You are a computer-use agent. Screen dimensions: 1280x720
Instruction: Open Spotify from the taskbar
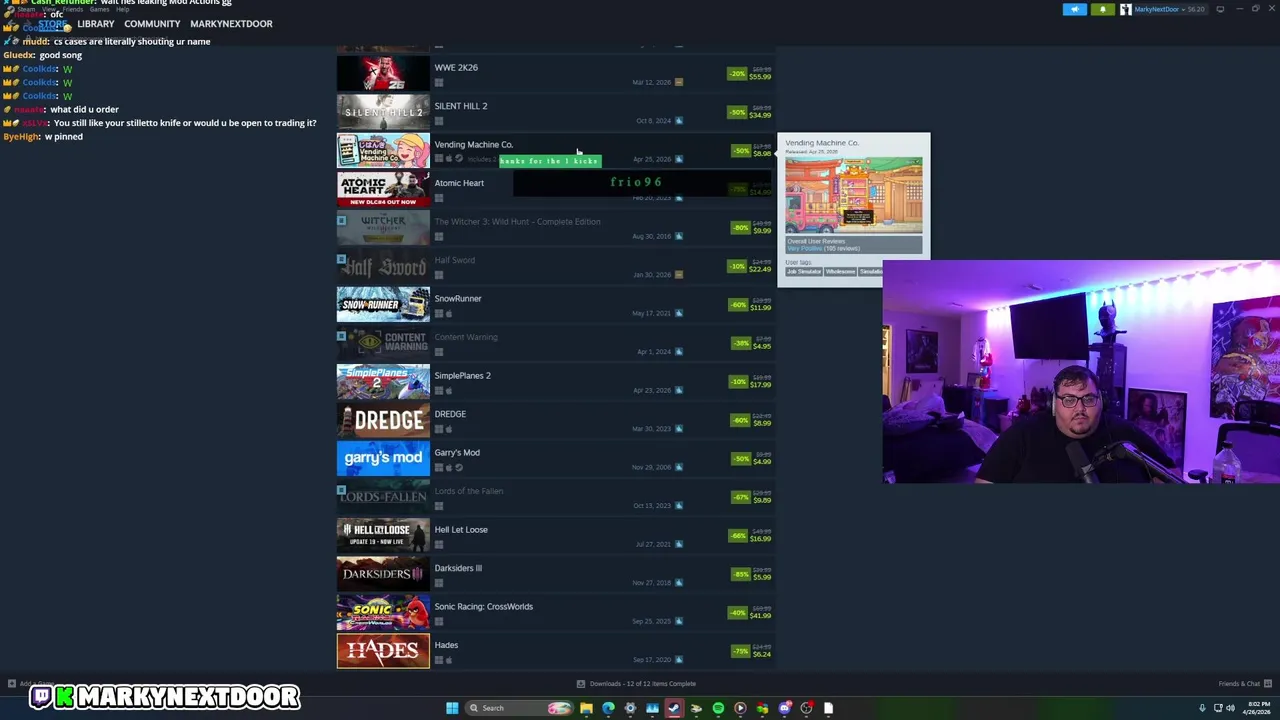(718, 708)
